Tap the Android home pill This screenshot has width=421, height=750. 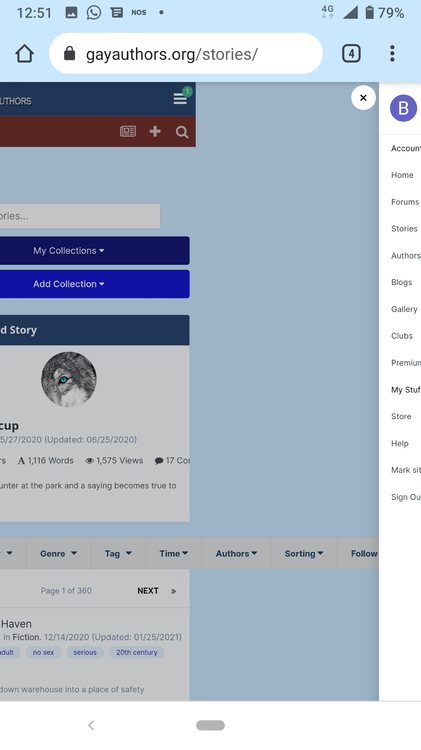[210, 725]
